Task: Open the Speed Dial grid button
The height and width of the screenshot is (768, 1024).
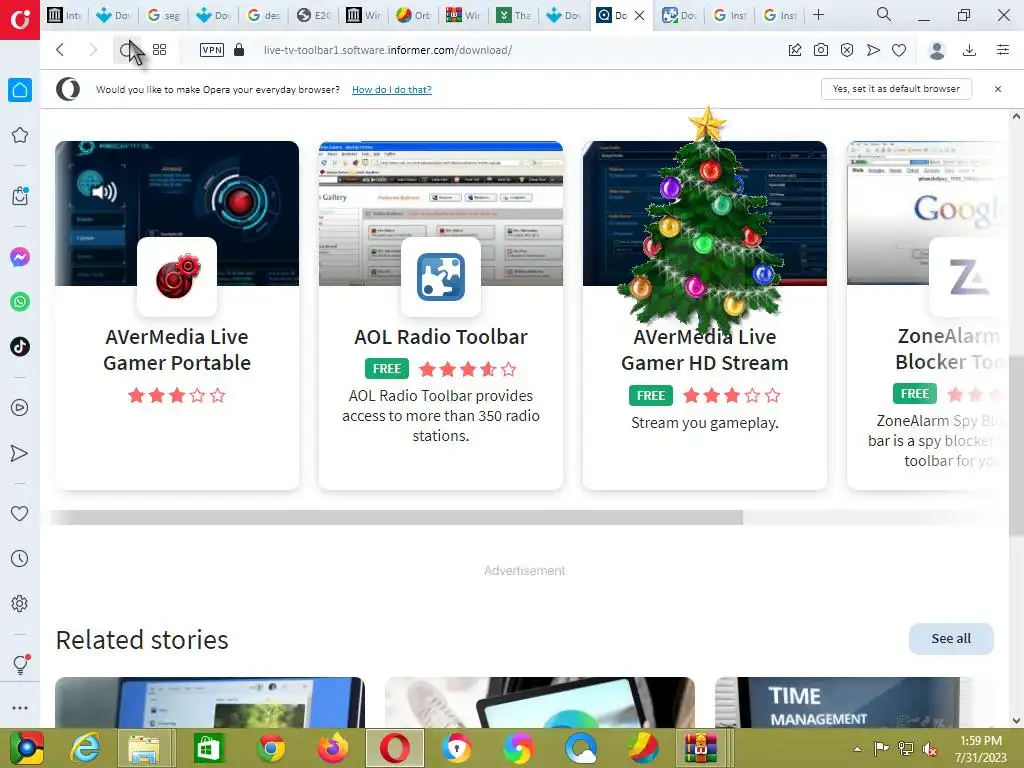Action: pyautogui.click(x=159, y=50)
